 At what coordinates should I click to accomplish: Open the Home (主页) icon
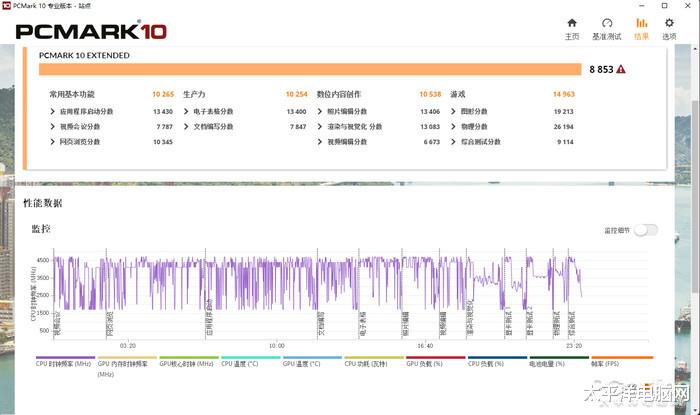point(572,23)
